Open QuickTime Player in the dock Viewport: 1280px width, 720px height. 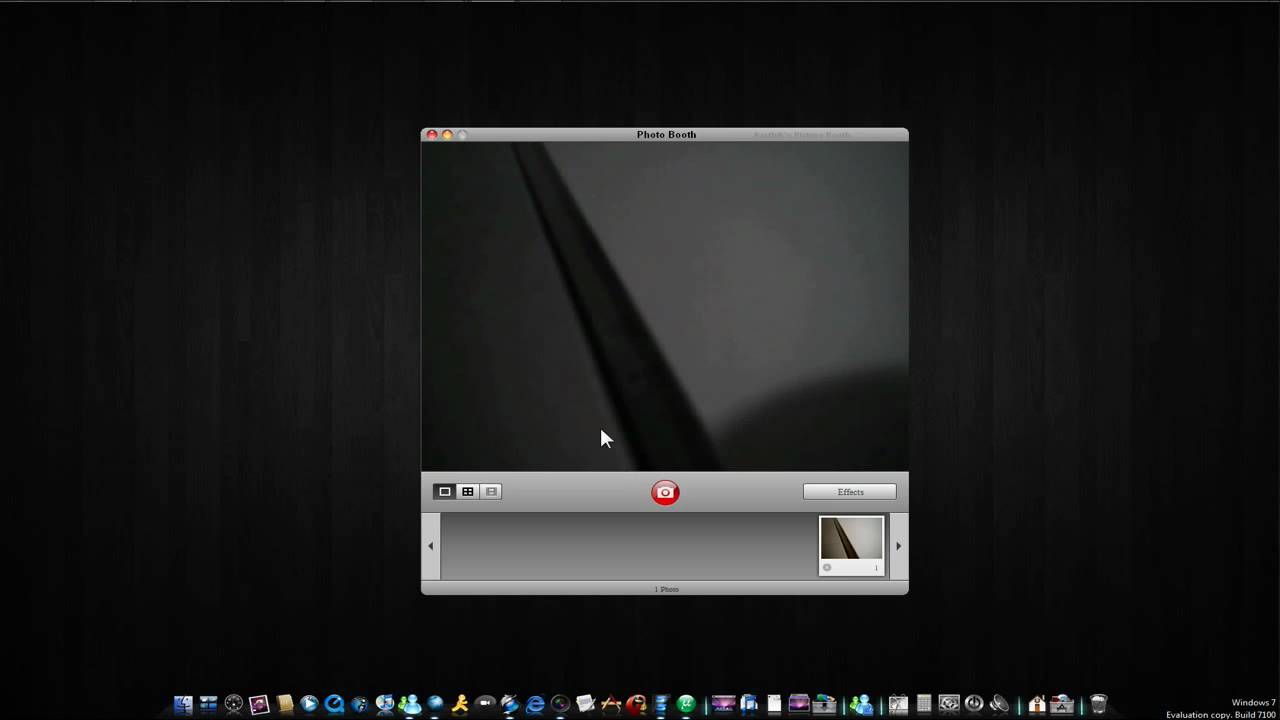click(x=334, y=704)
